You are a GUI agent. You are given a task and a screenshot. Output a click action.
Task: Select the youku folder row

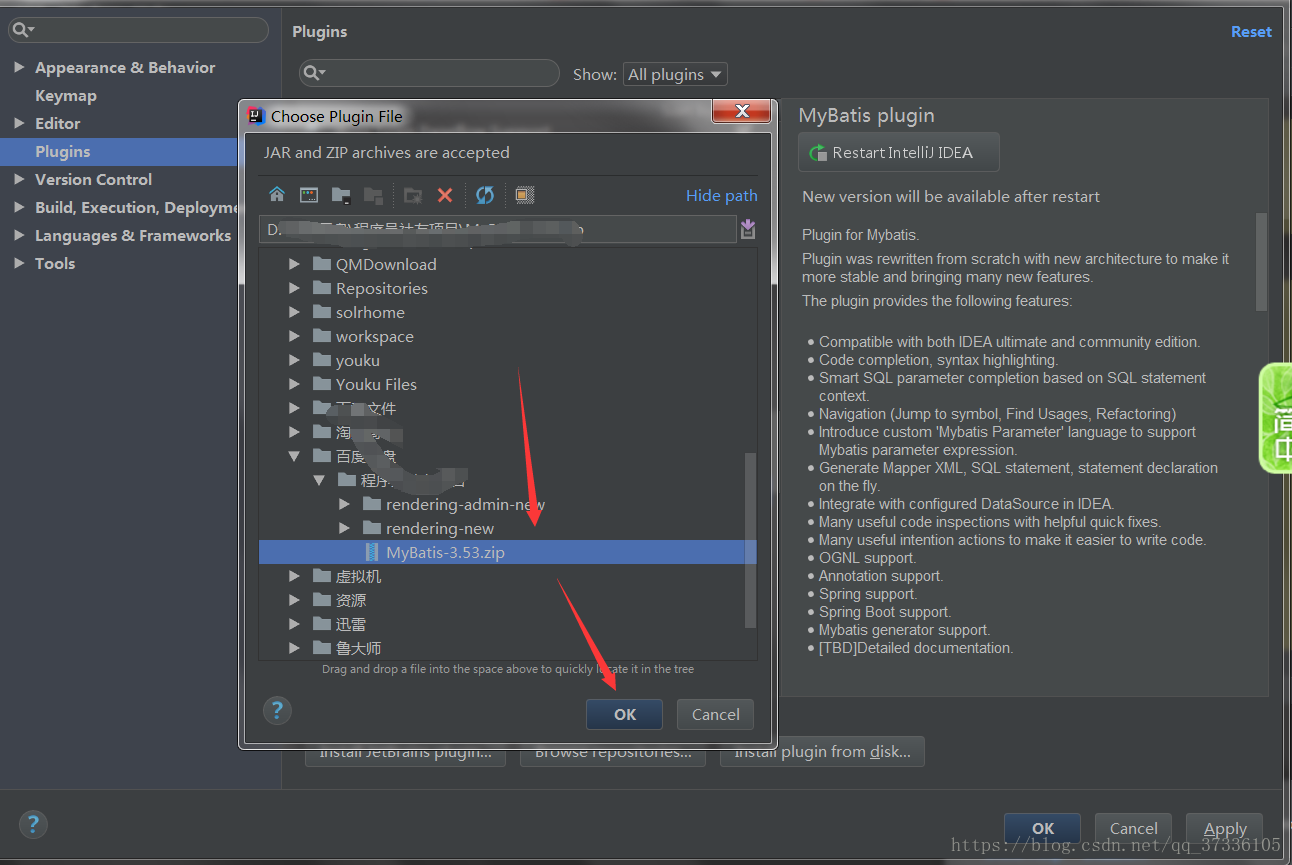click(507, 360)
